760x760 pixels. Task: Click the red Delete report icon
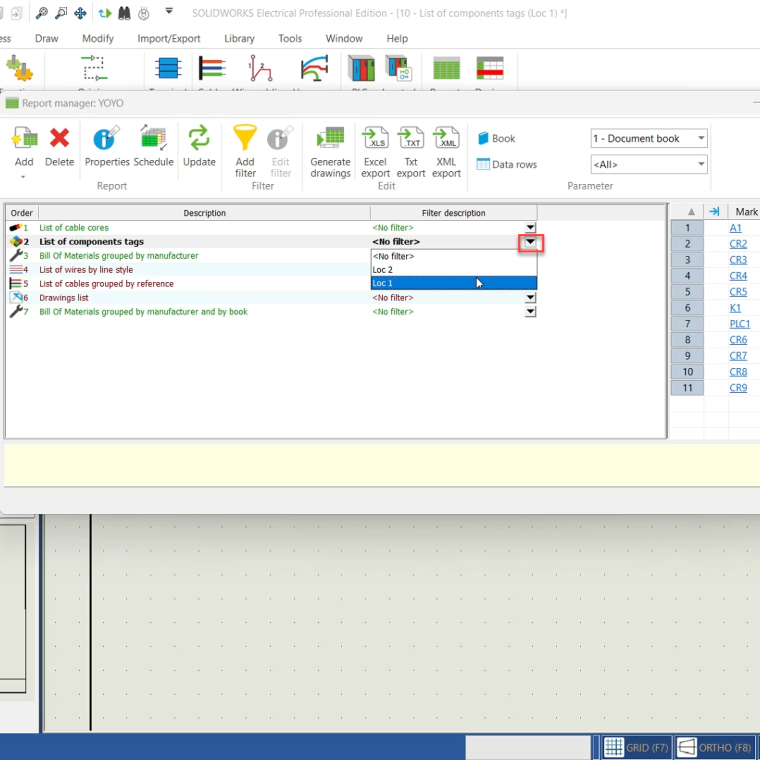[59, 138]
